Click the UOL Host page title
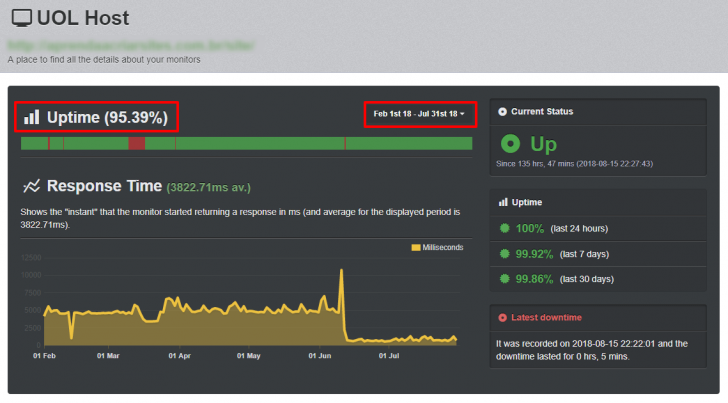Image resolution: width=728 pixels, height=403 pixels. (83, 18)
